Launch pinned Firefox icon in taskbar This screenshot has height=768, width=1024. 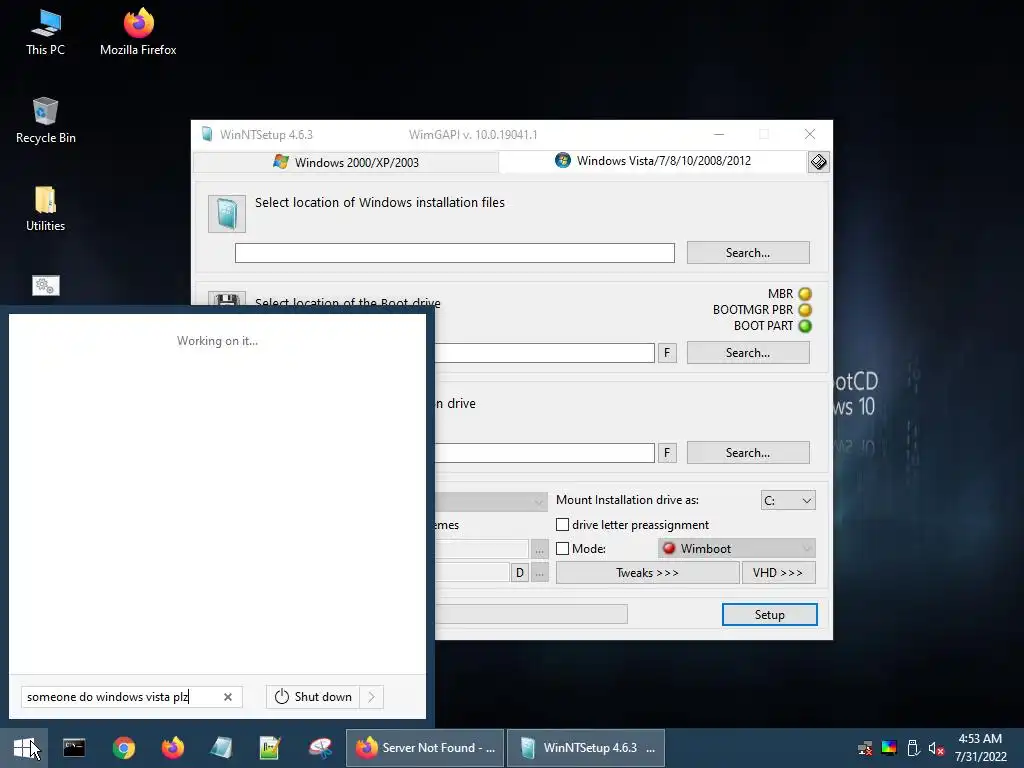point(172,748)
